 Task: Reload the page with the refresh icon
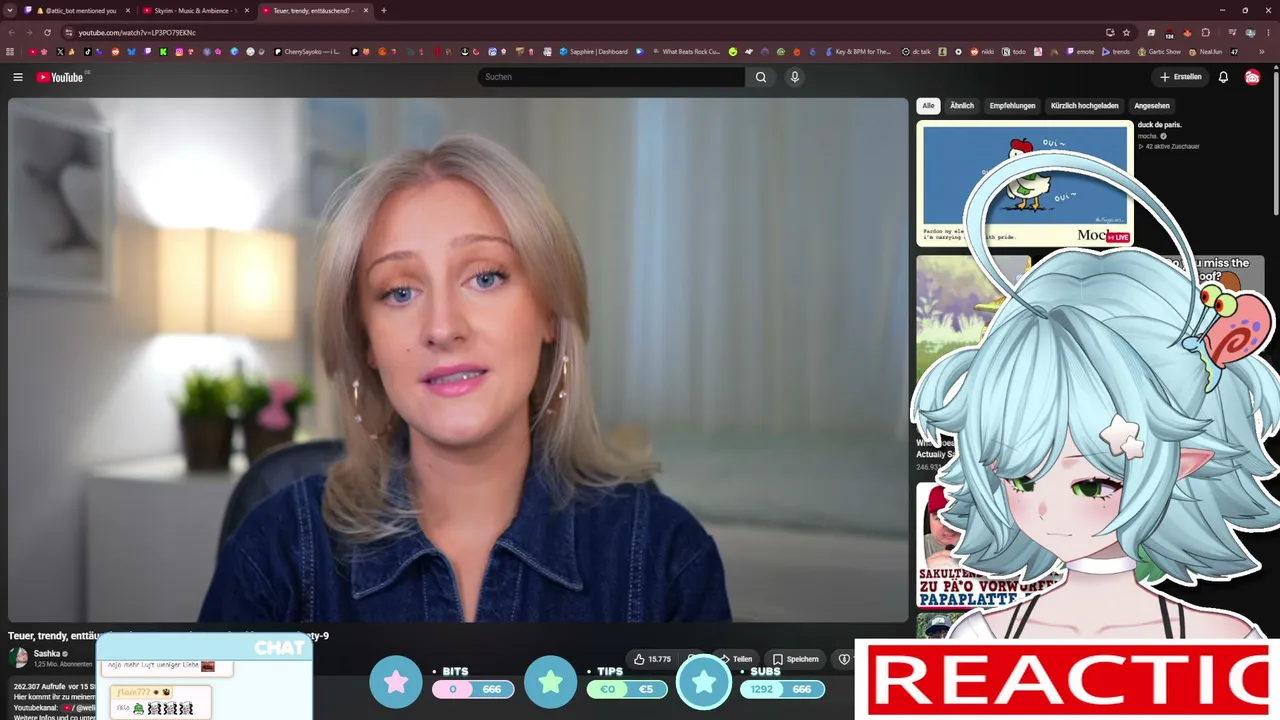click(x=47, y=32)
